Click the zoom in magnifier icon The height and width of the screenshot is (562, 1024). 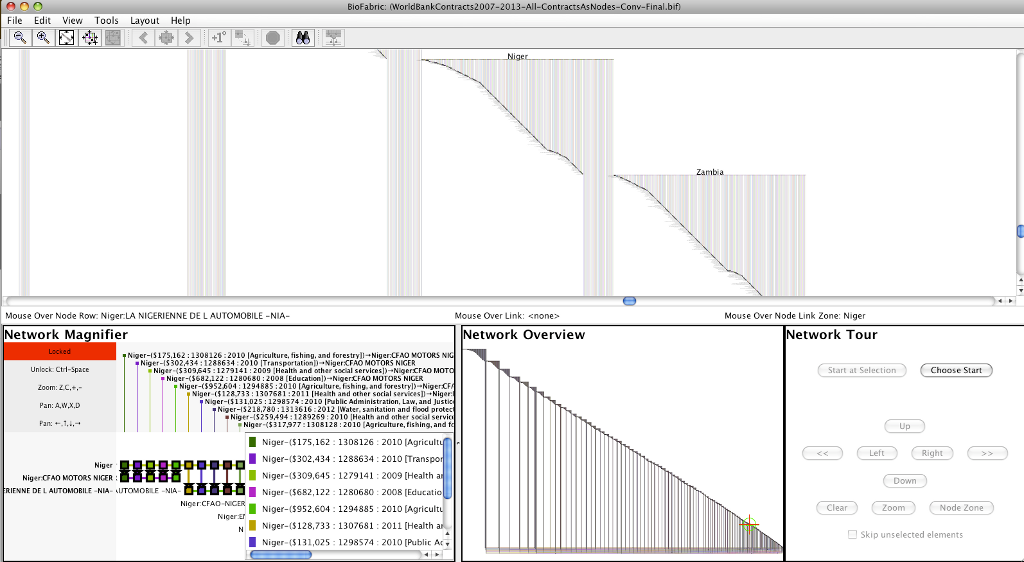(42, 38)
